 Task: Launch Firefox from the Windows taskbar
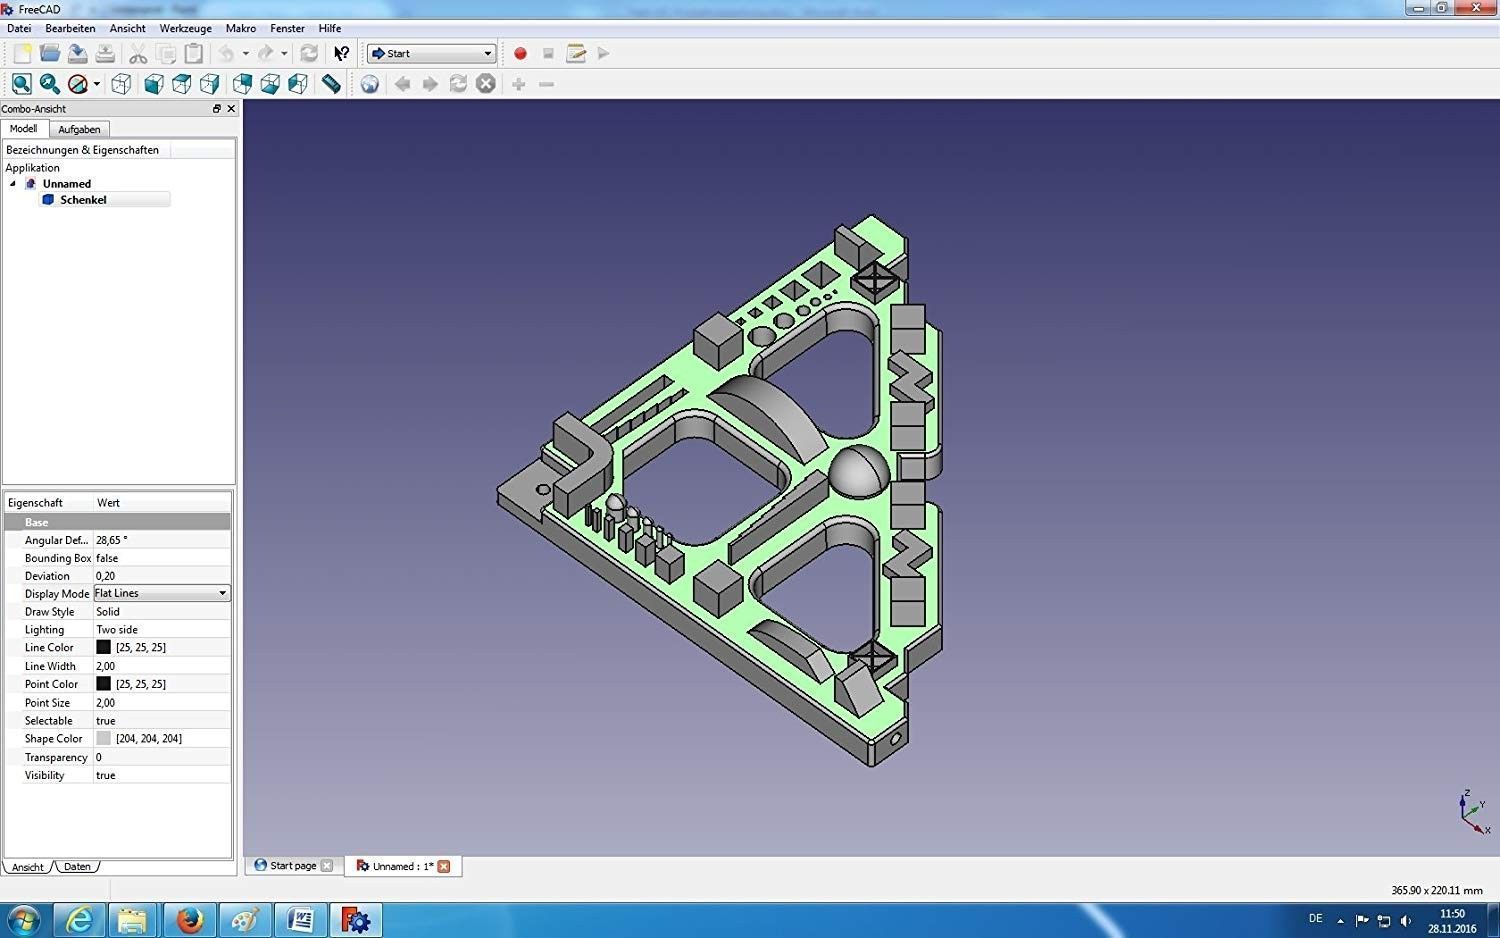(x=190, y=919)
